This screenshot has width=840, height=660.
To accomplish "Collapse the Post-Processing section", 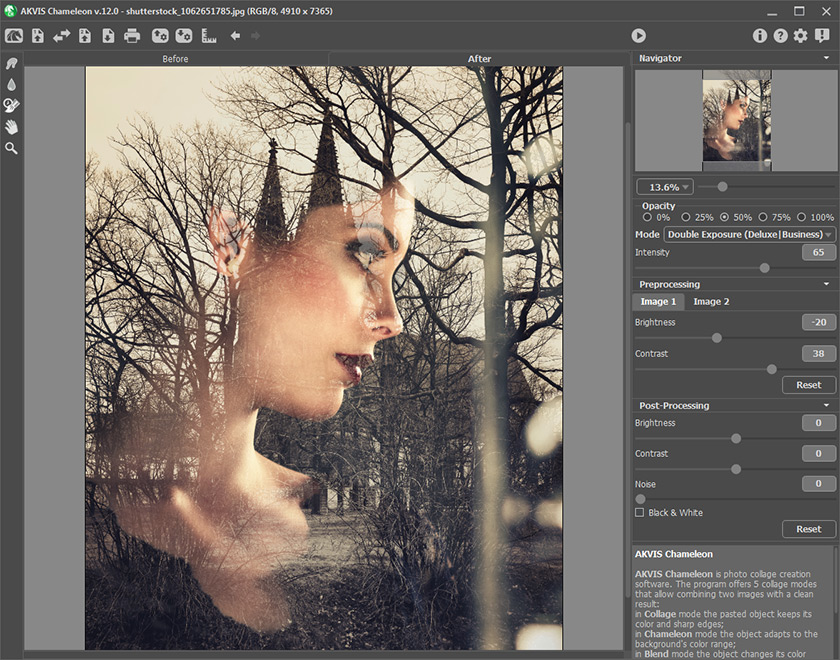I will (x=826, y=405).
